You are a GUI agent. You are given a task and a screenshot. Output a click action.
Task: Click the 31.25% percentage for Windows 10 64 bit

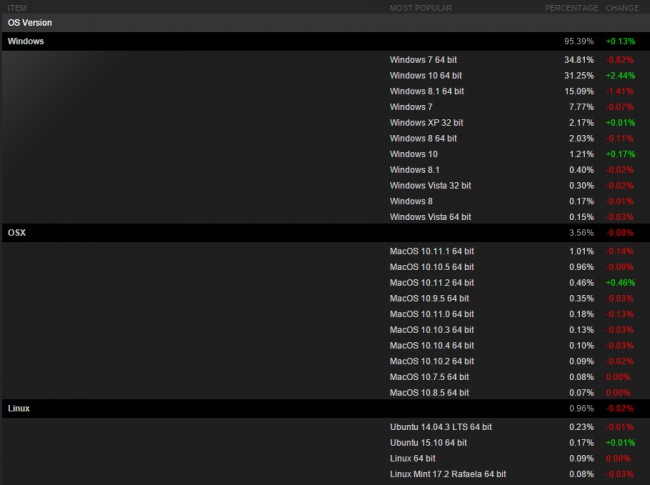tap(579, 75)
